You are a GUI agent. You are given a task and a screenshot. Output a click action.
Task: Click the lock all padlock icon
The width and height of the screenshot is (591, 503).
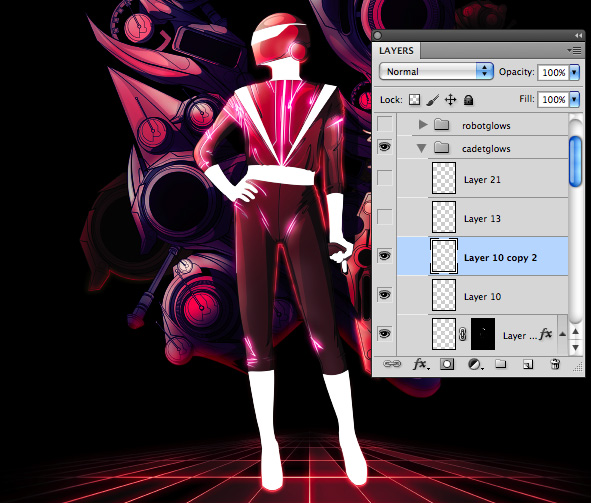click(469, 100)
